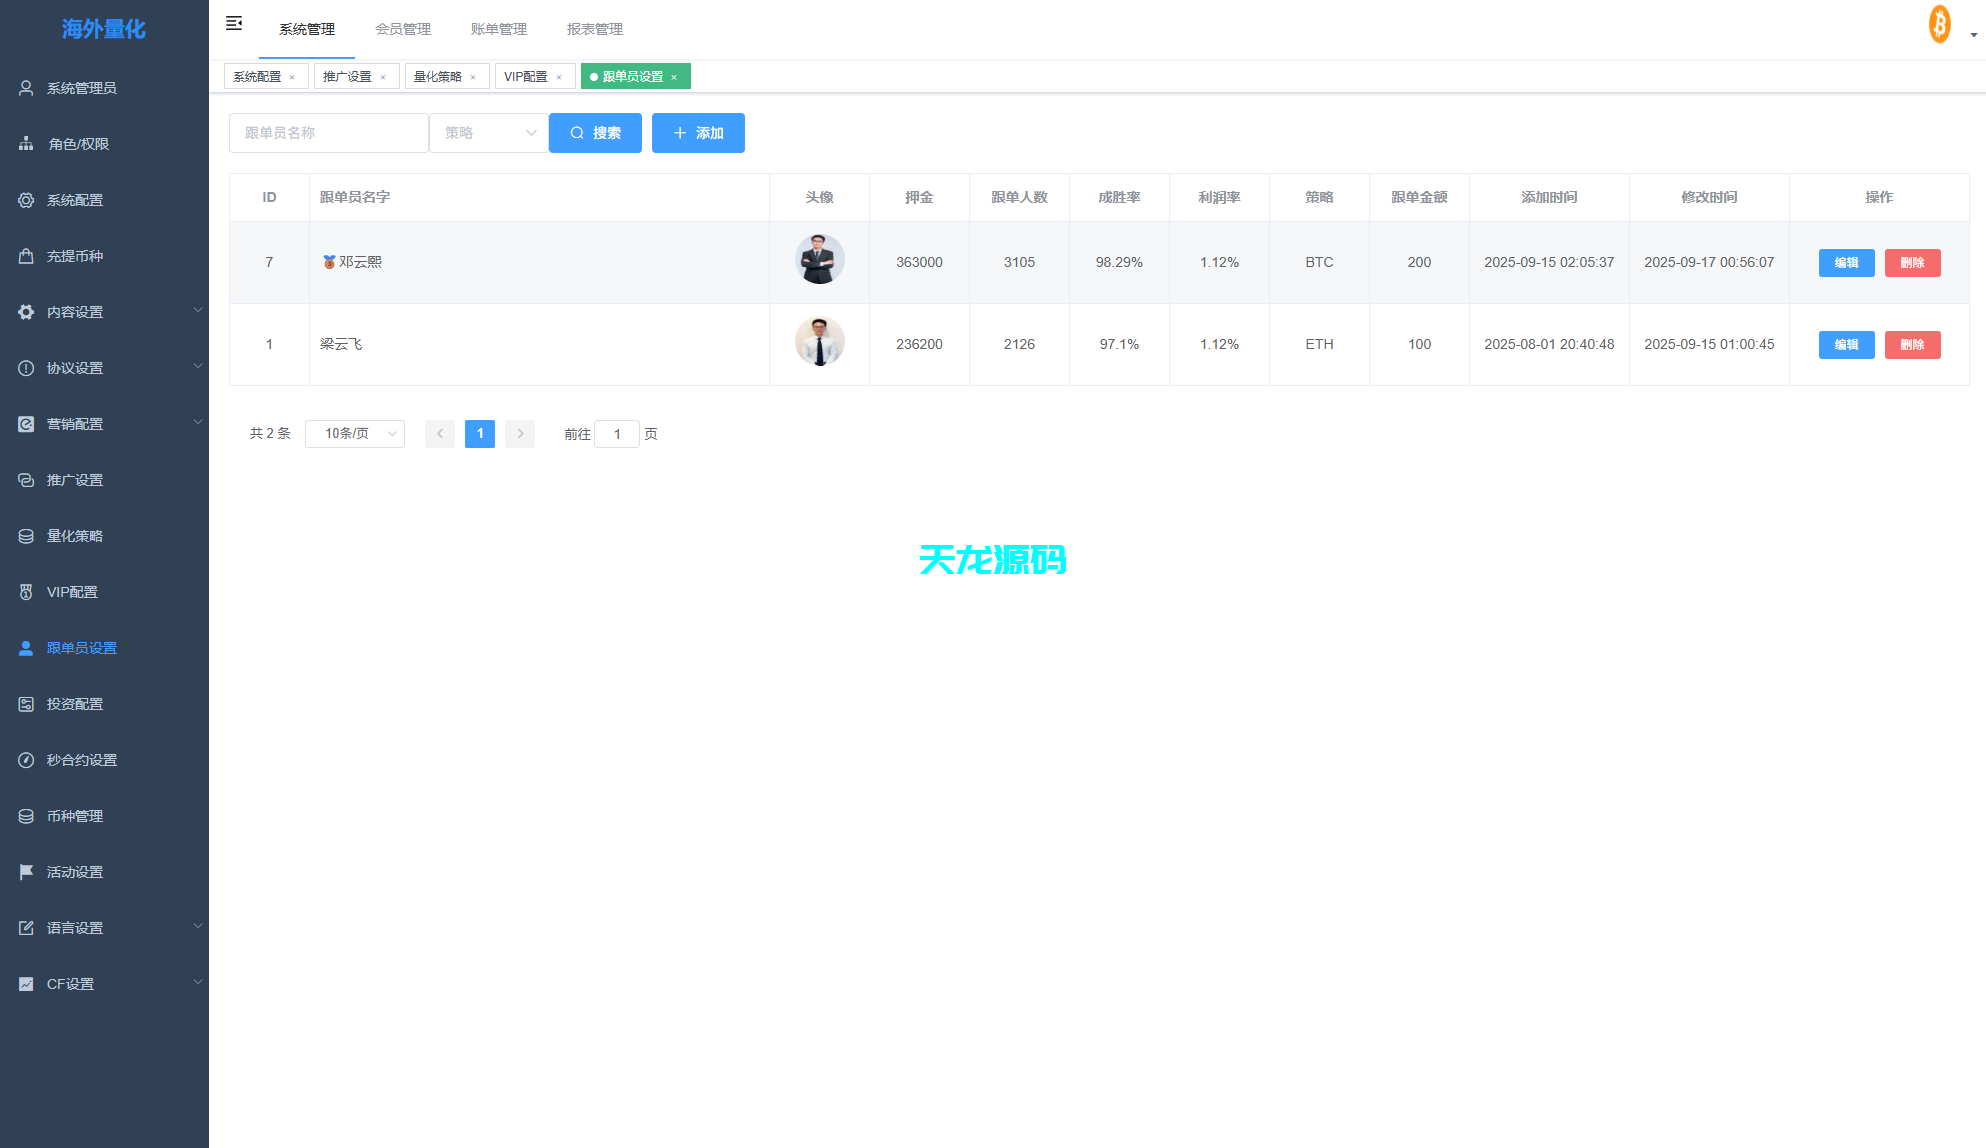Expand the 内容设置 sidebar menu
Screen dimensions: 1986x1148
pyautogui.click(x=73, y=311)
